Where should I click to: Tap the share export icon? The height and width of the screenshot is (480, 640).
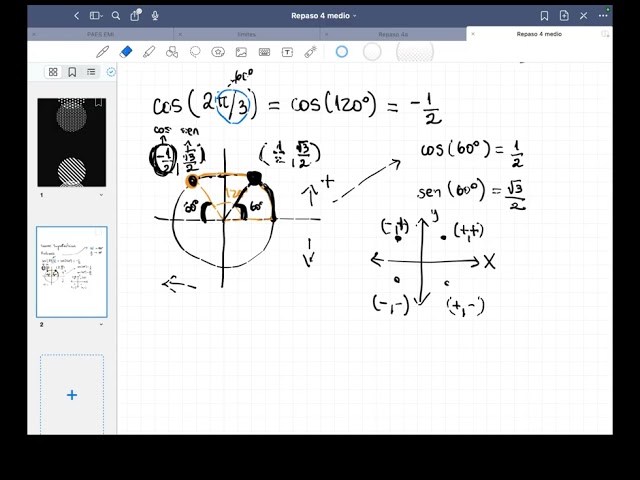(135, 15)
